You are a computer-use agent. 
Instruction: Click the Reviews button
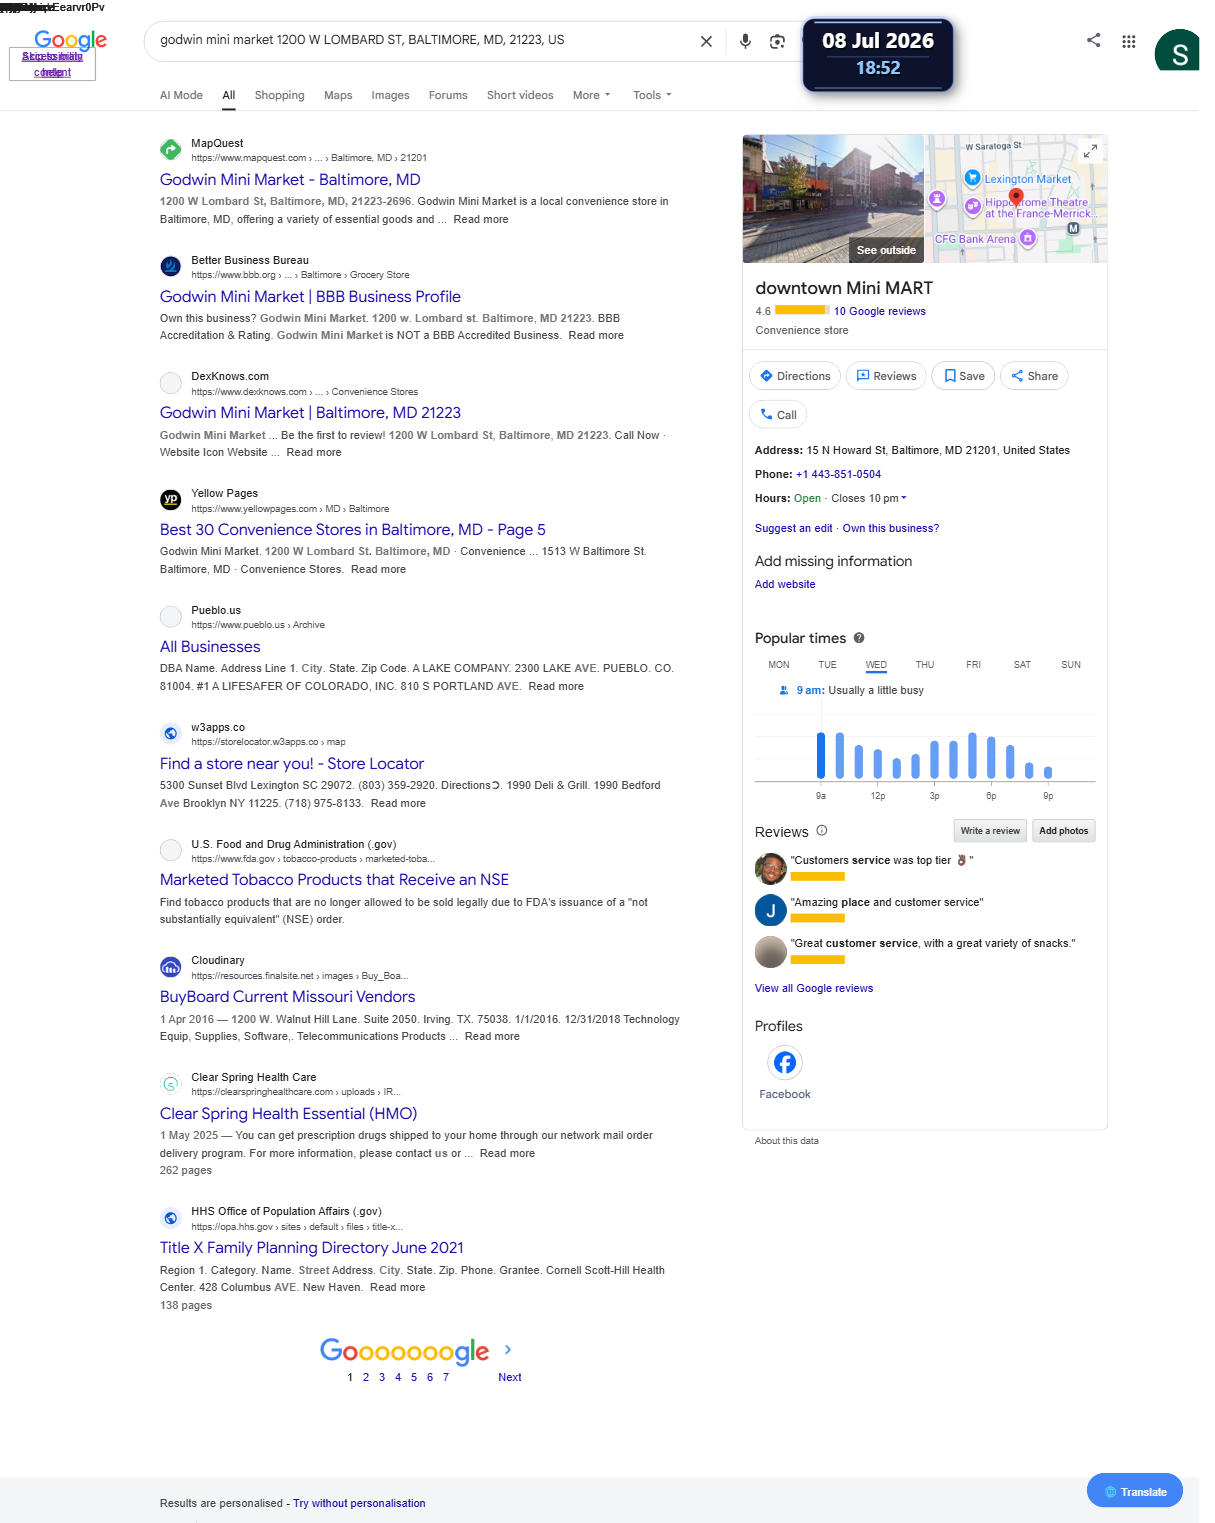pos(886,376)
